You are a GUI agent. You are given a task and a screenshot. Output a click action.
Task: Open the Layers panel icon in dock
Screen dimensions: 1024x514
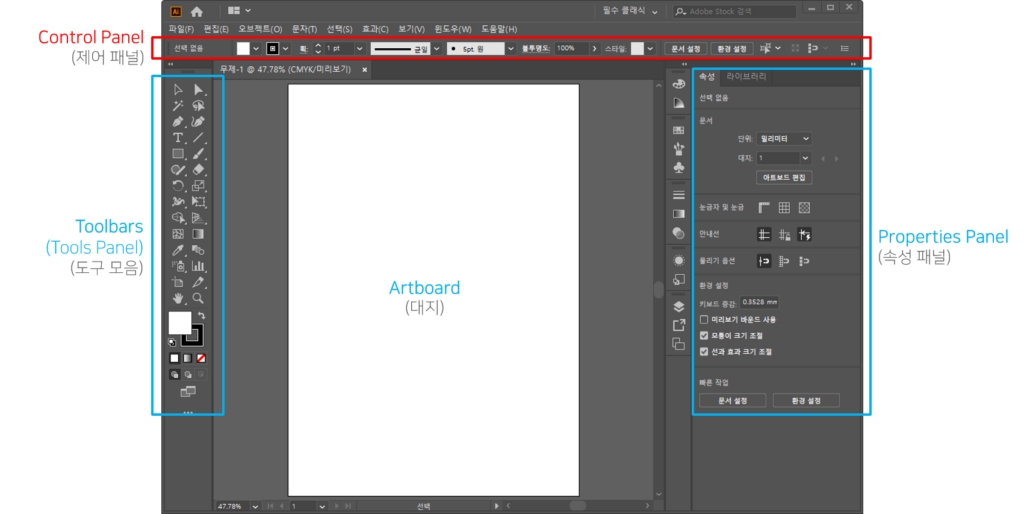click(679, 307)
